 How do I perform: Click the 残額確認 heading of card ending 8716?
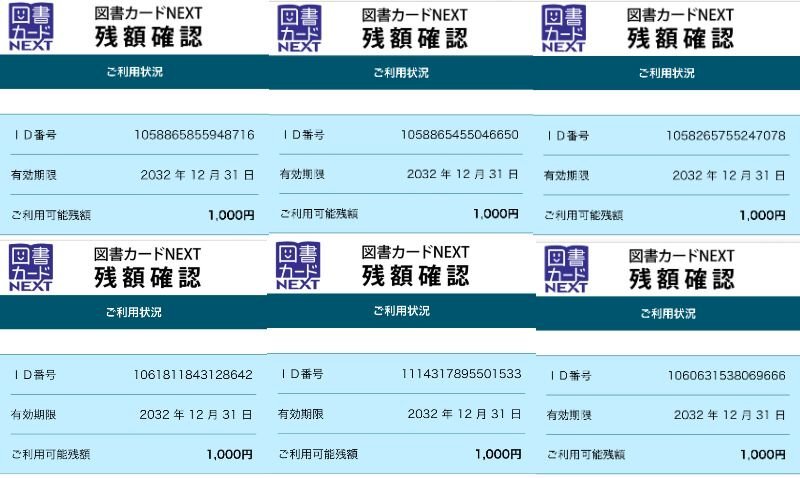pos(149,37)
